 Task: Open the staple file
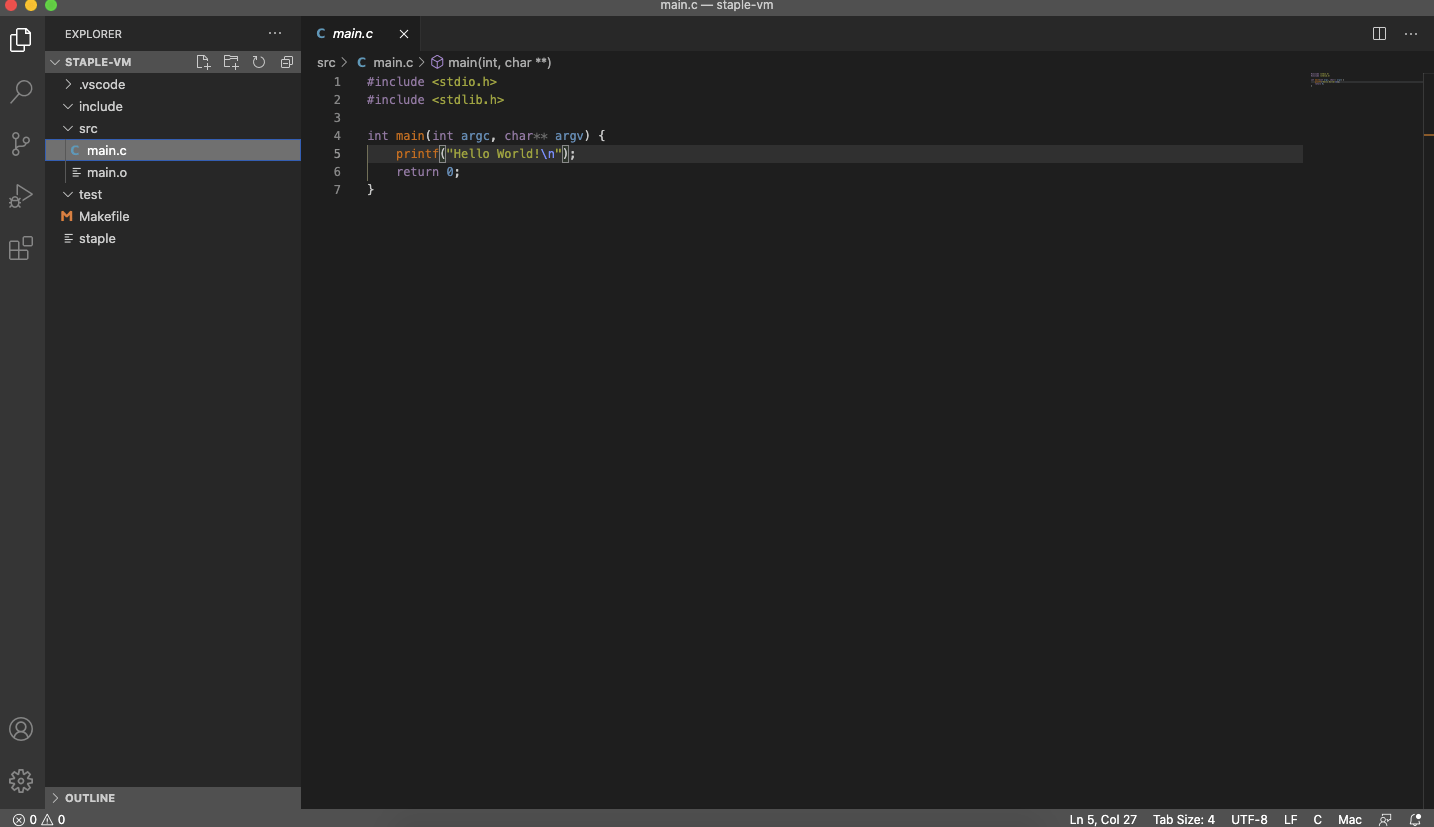tap(173, 239)
